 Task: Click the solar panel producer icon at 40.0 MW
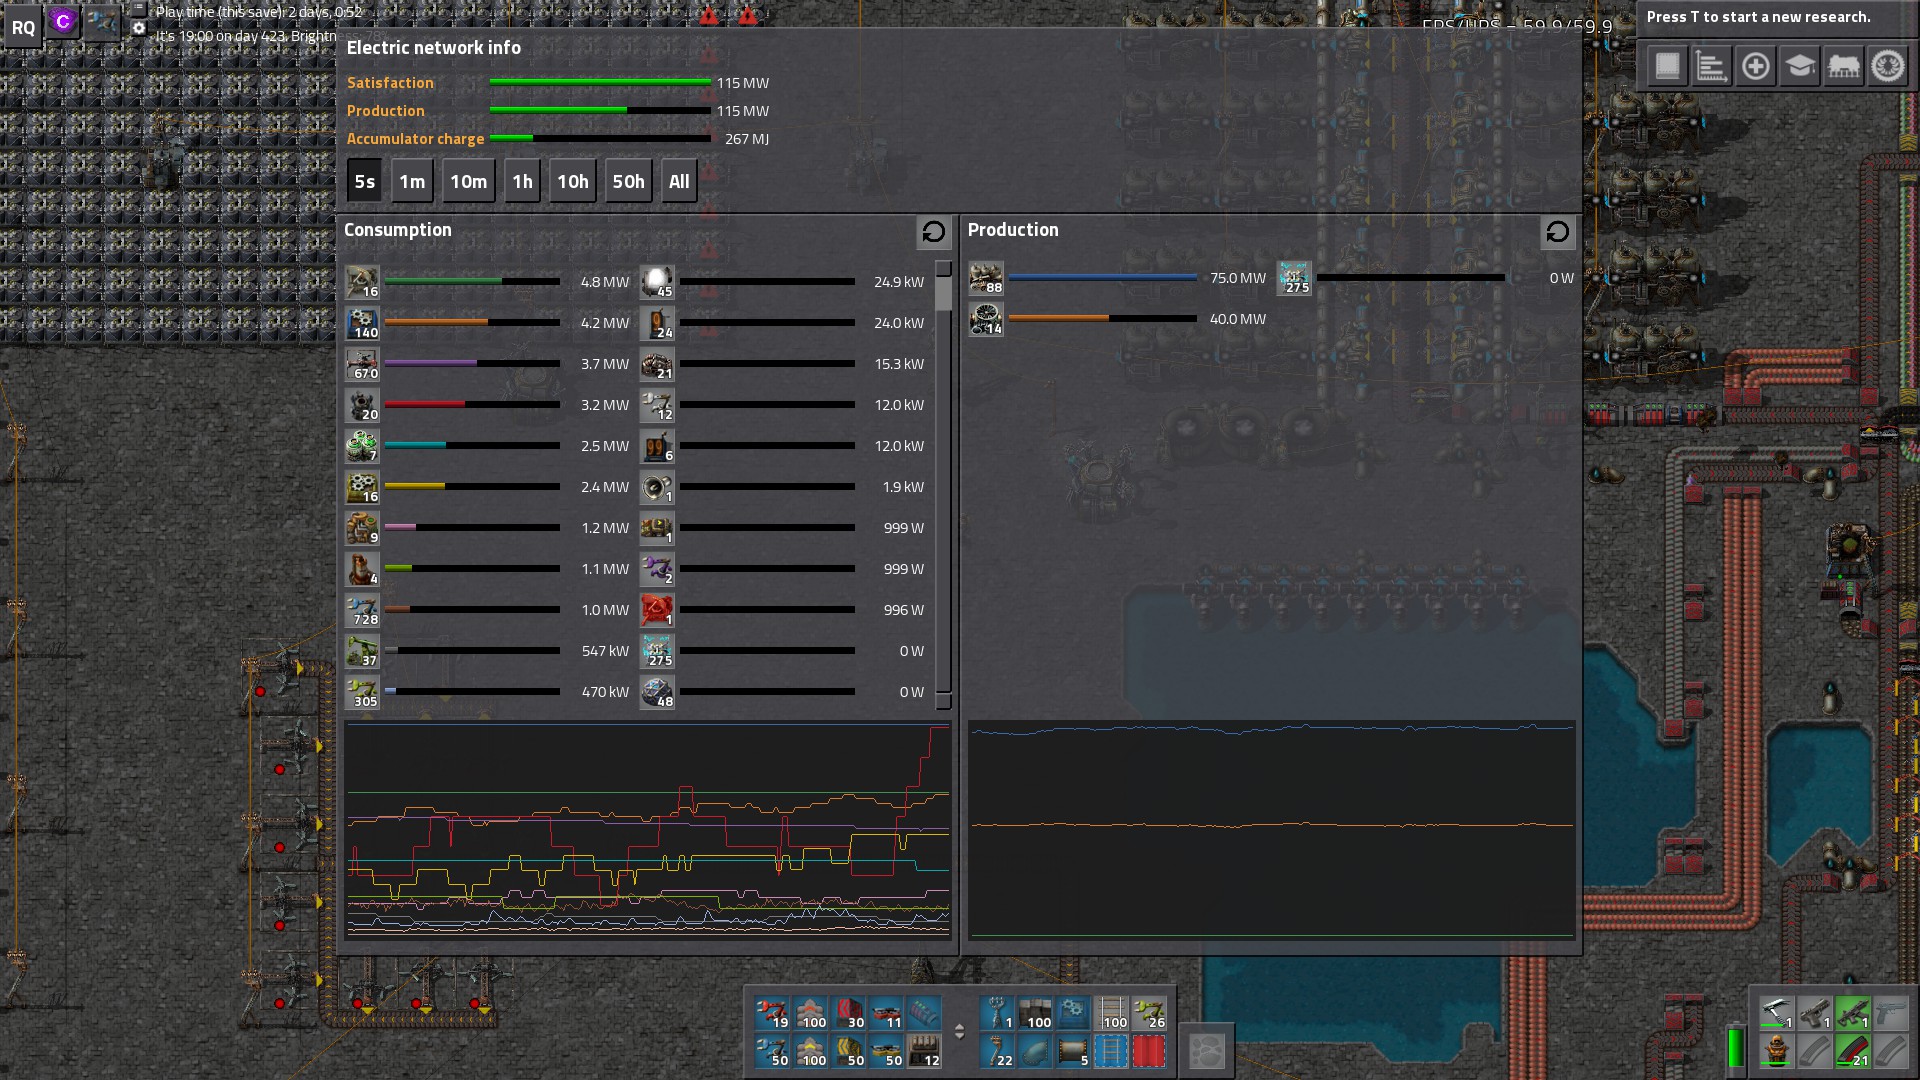(986, 319)
